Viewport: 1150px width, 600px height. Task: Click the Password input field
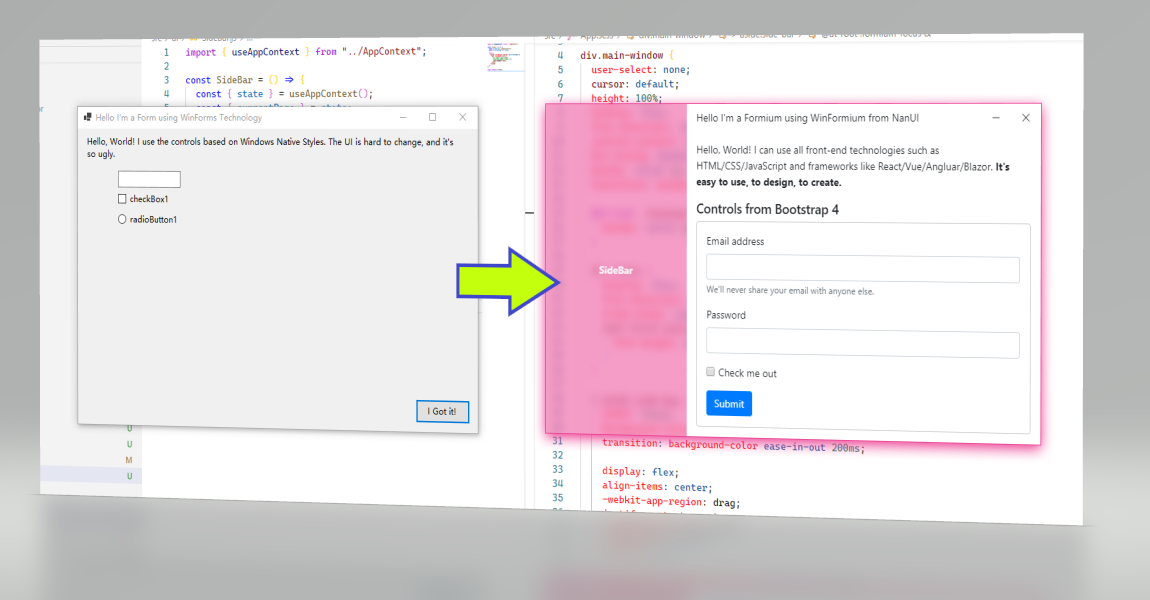click(862, 344)
